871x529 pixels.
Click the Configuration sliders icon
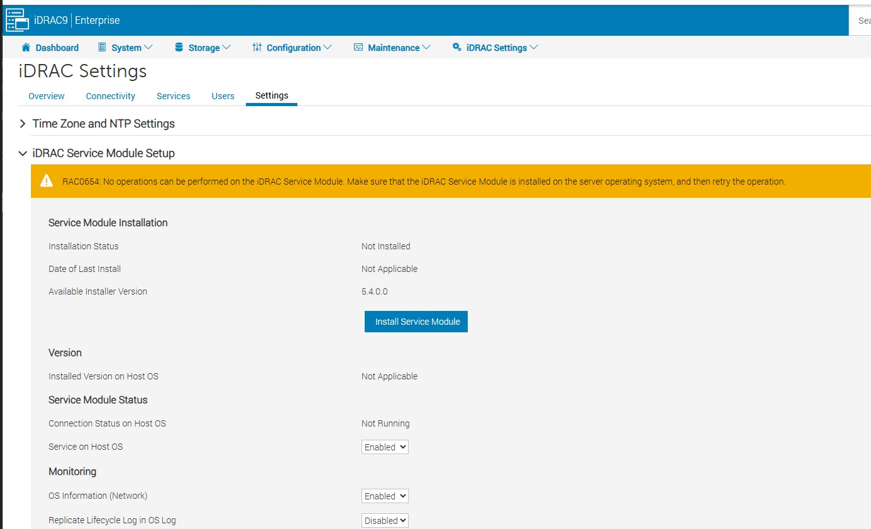257,47
